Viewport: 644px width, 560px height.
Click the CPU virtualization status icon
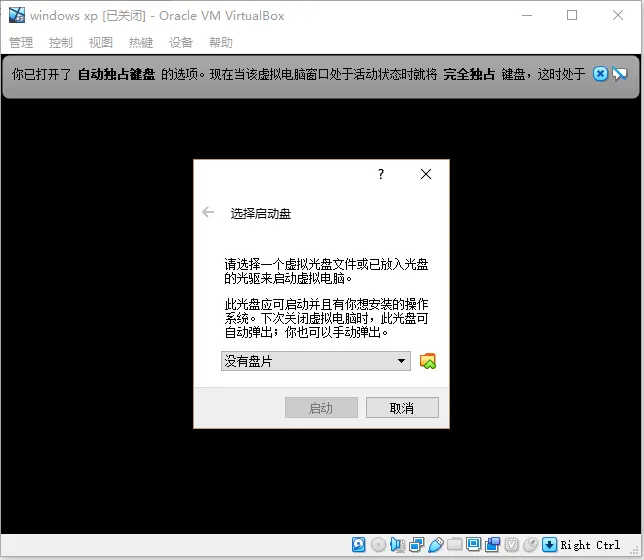pos(512,545)
